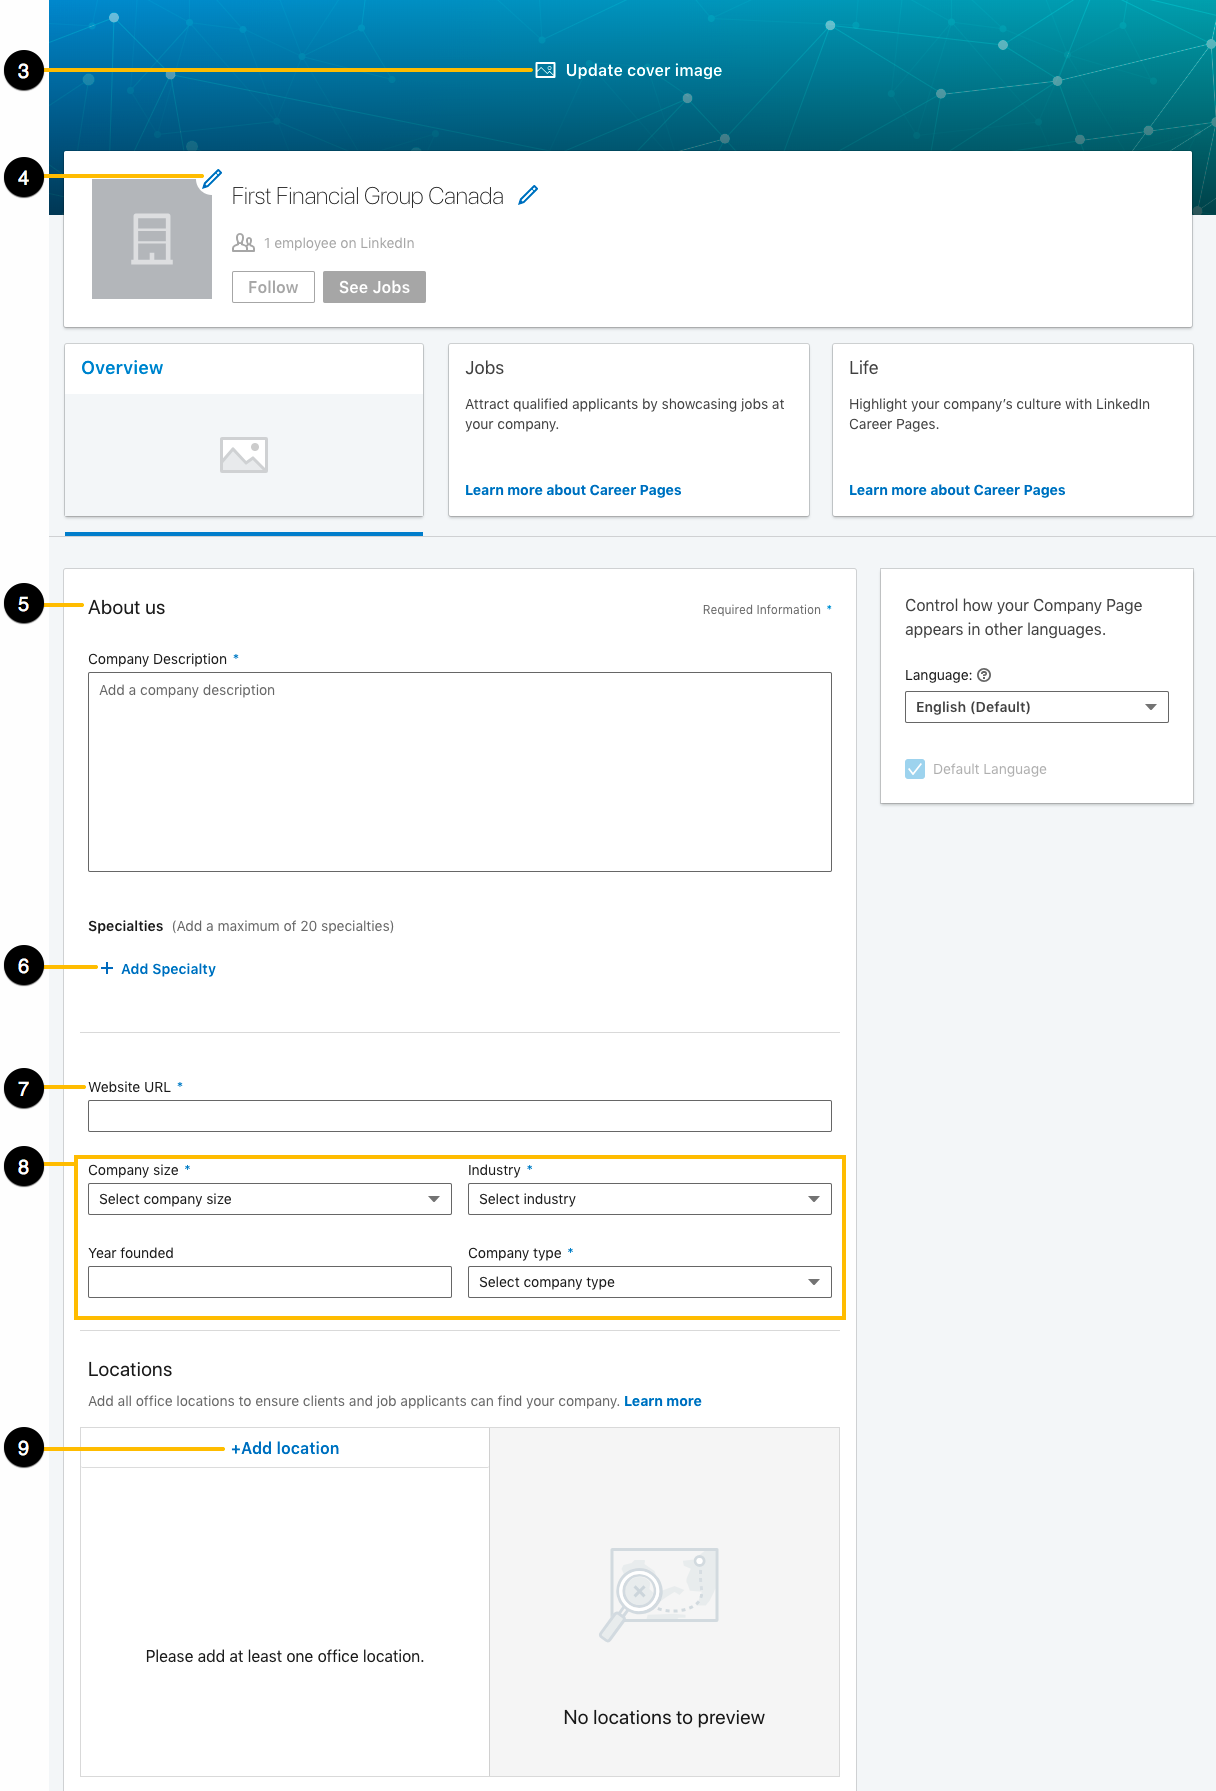Click the Website URL input field
This screenshot has height=1791, width=1216.
(x=460, y=1116)
